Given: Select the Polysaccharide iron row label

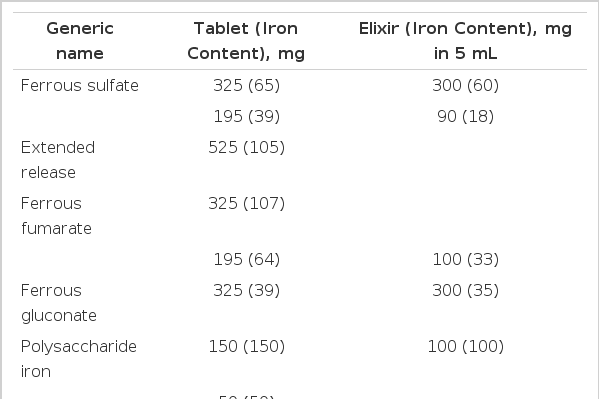Looking at the screenshot, I should click(79, 358).
